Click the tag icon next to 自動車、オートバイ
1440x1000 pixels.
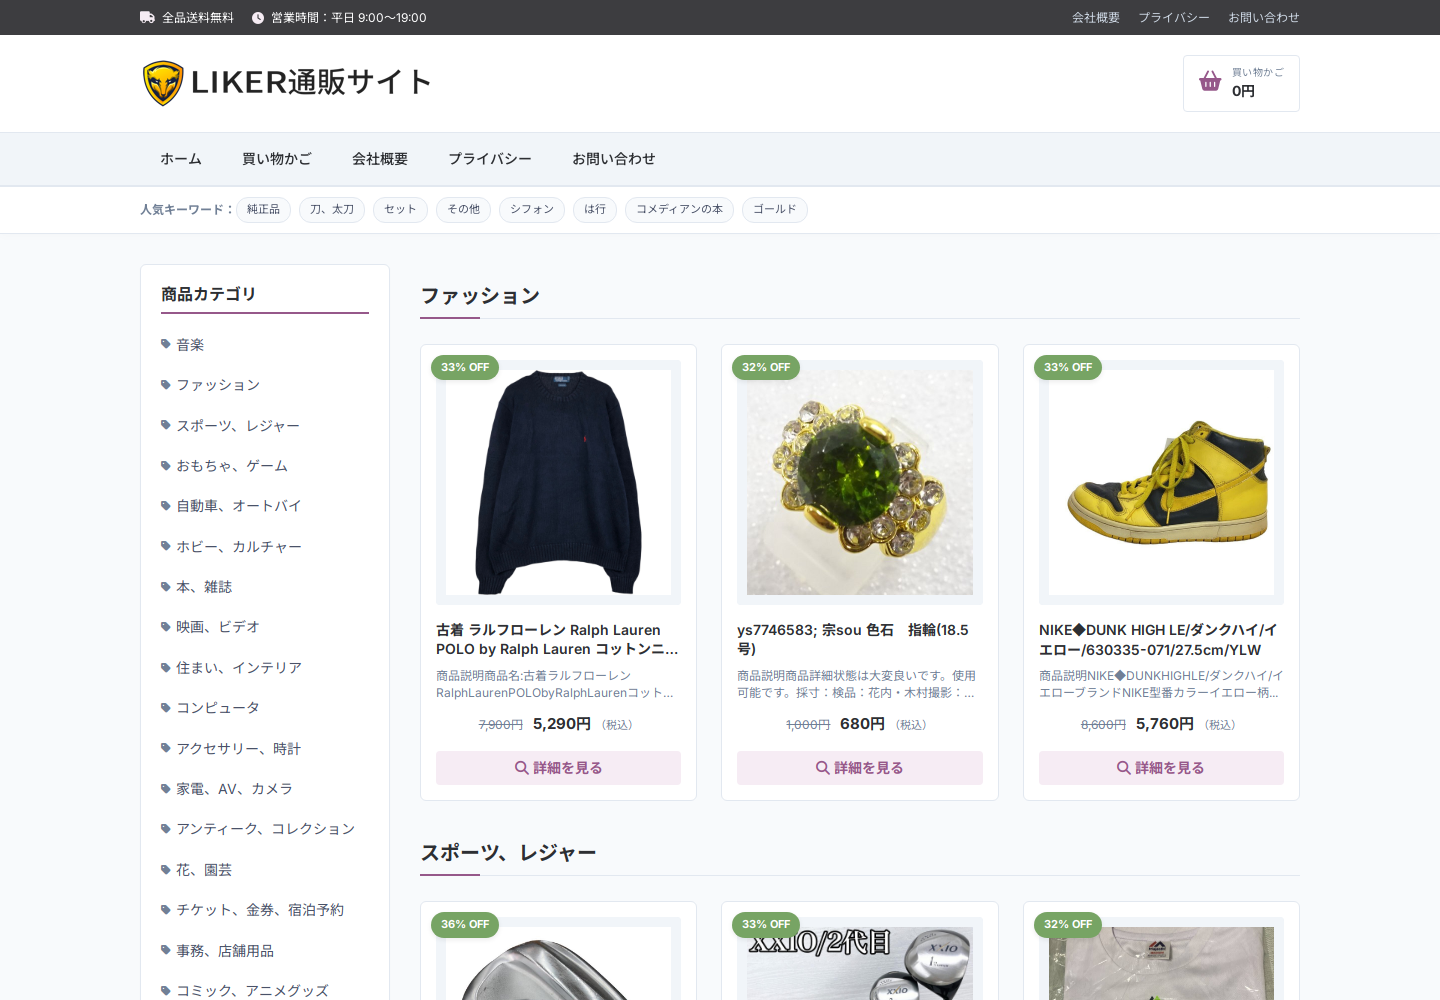(x=166, y=505)
